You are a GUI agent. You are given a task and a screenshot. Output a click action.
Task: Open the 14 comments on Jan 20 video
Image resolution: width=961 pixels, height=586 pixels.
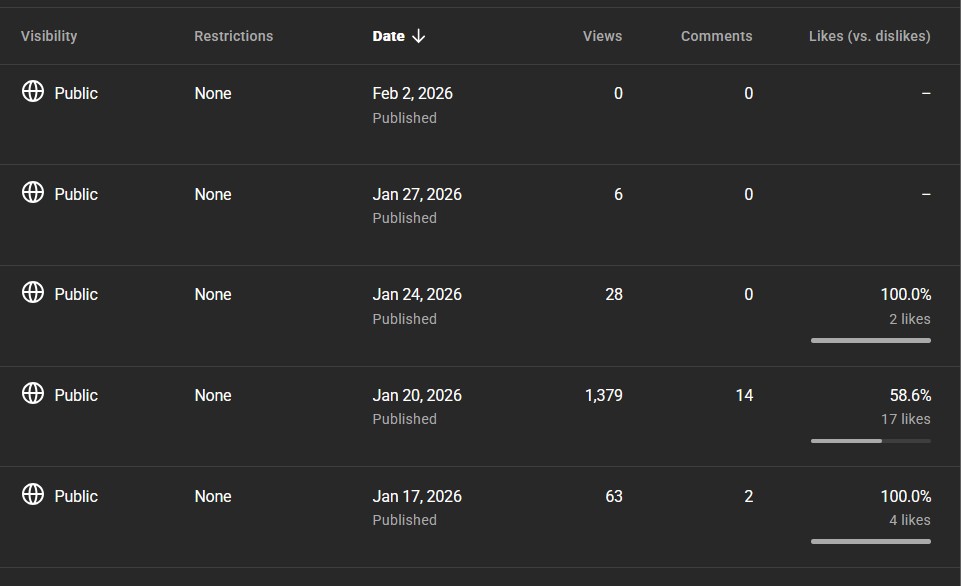coord(744,395)
